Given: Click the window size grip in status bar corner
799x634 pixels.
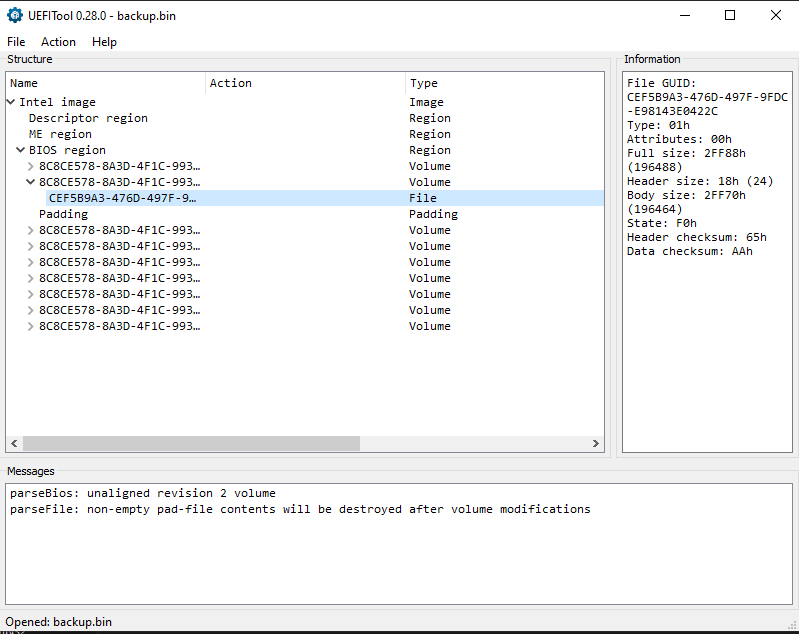Looking at the screenshot, I should pyautogui.click(x=792, y=625).
